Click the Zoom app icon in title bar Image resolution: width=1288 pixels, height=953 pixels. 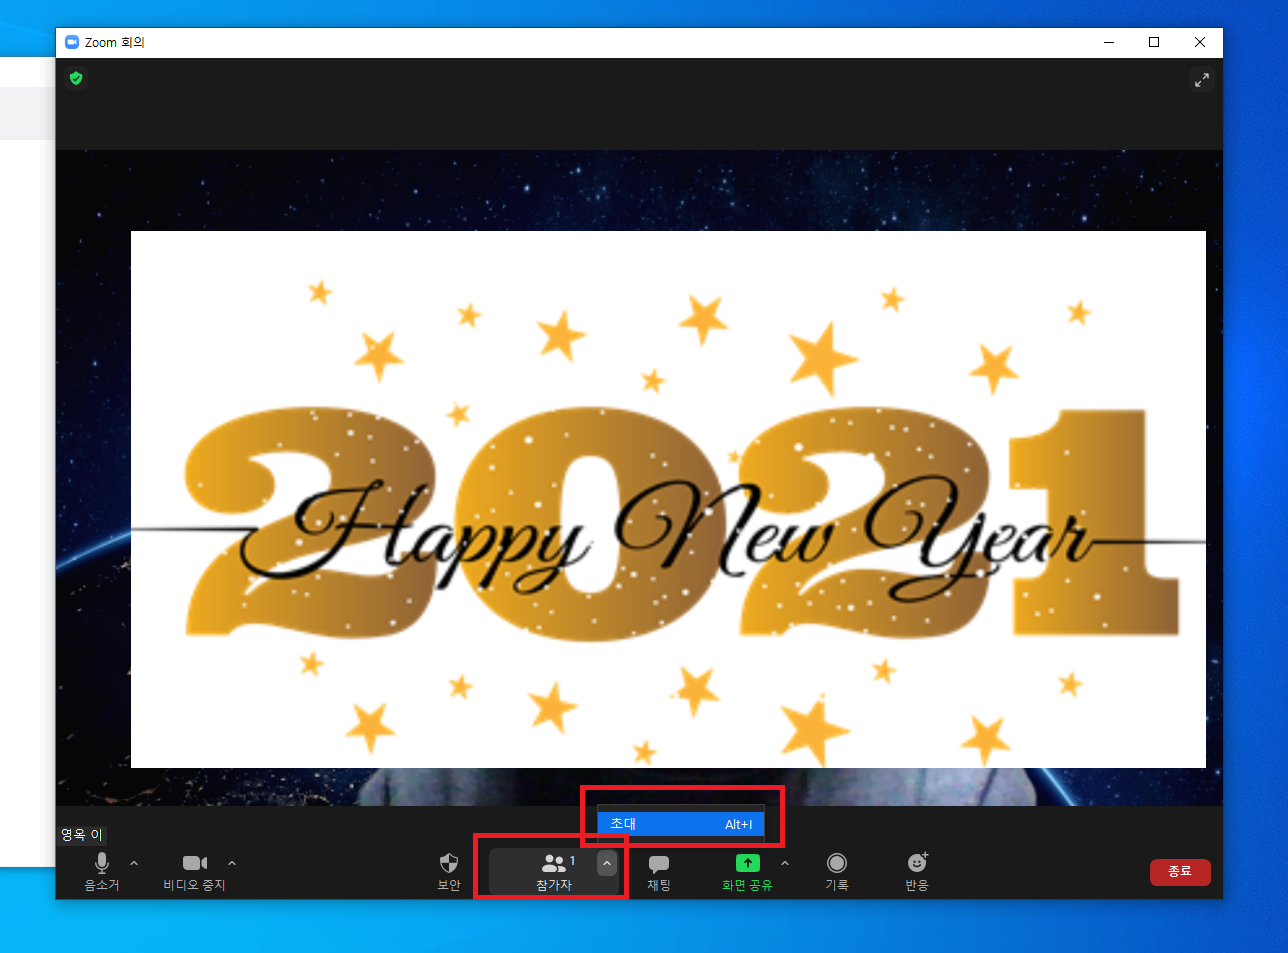[72, 42]
